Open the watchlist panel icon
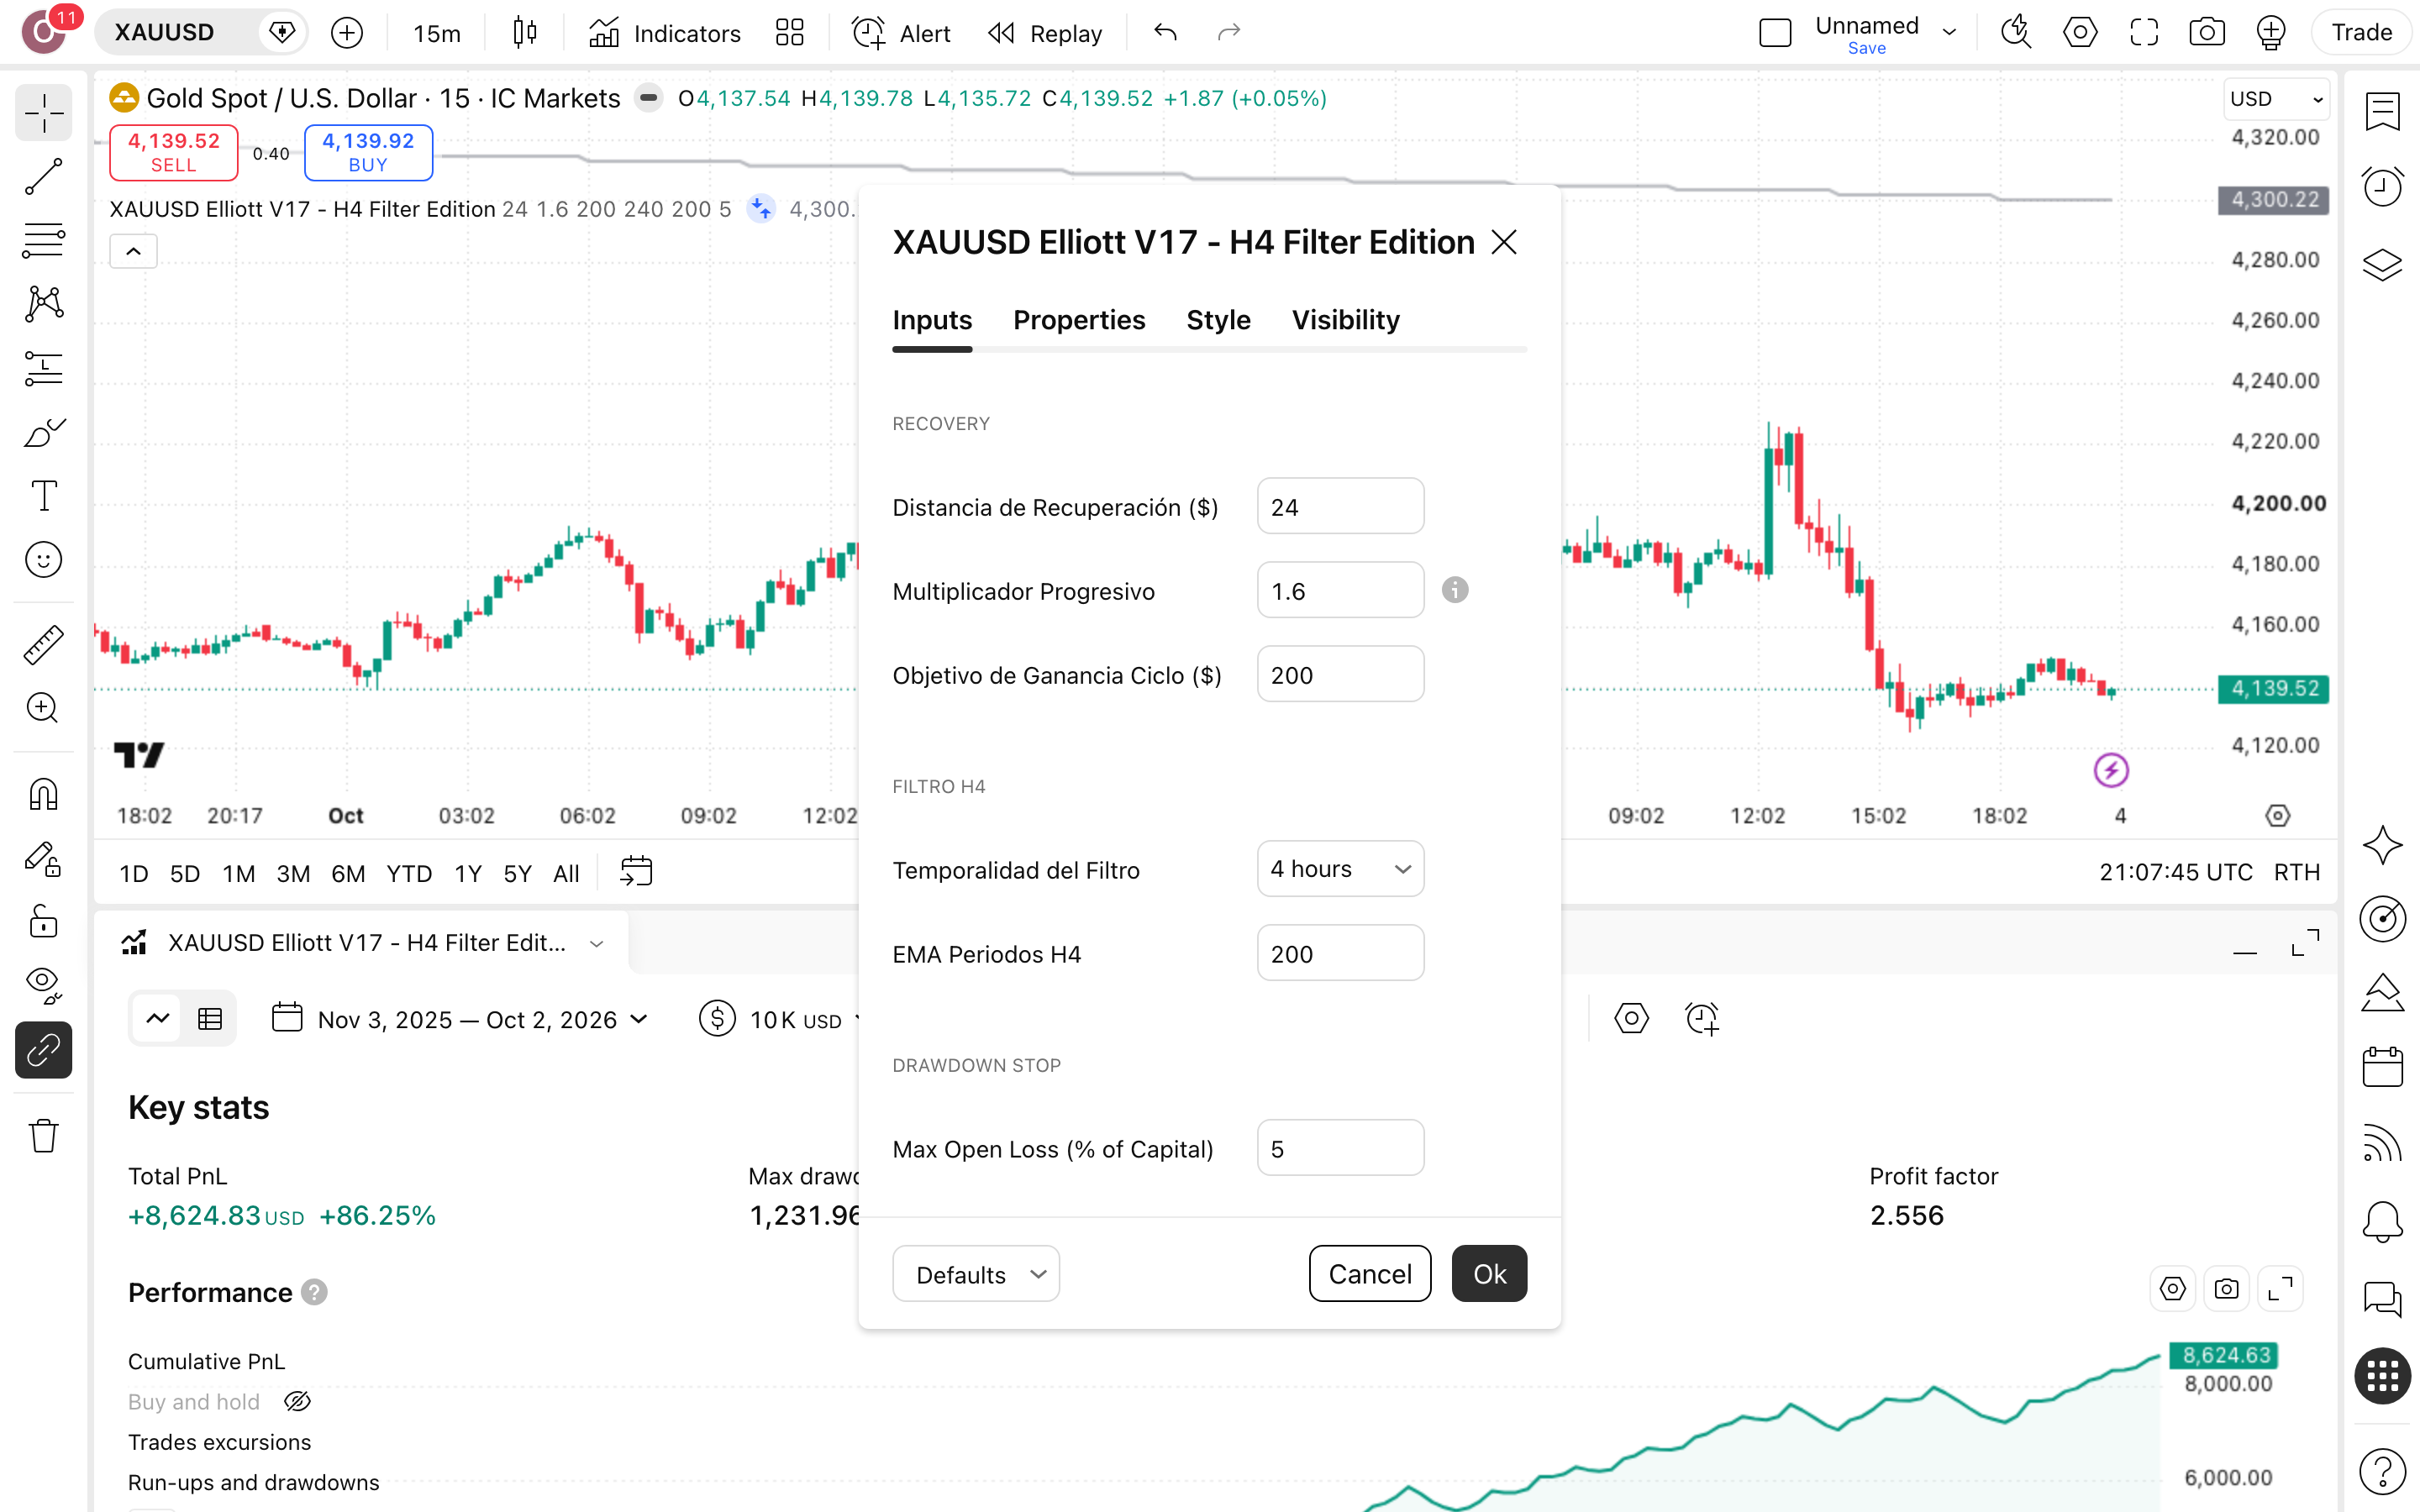 (x=2383, y=112)
